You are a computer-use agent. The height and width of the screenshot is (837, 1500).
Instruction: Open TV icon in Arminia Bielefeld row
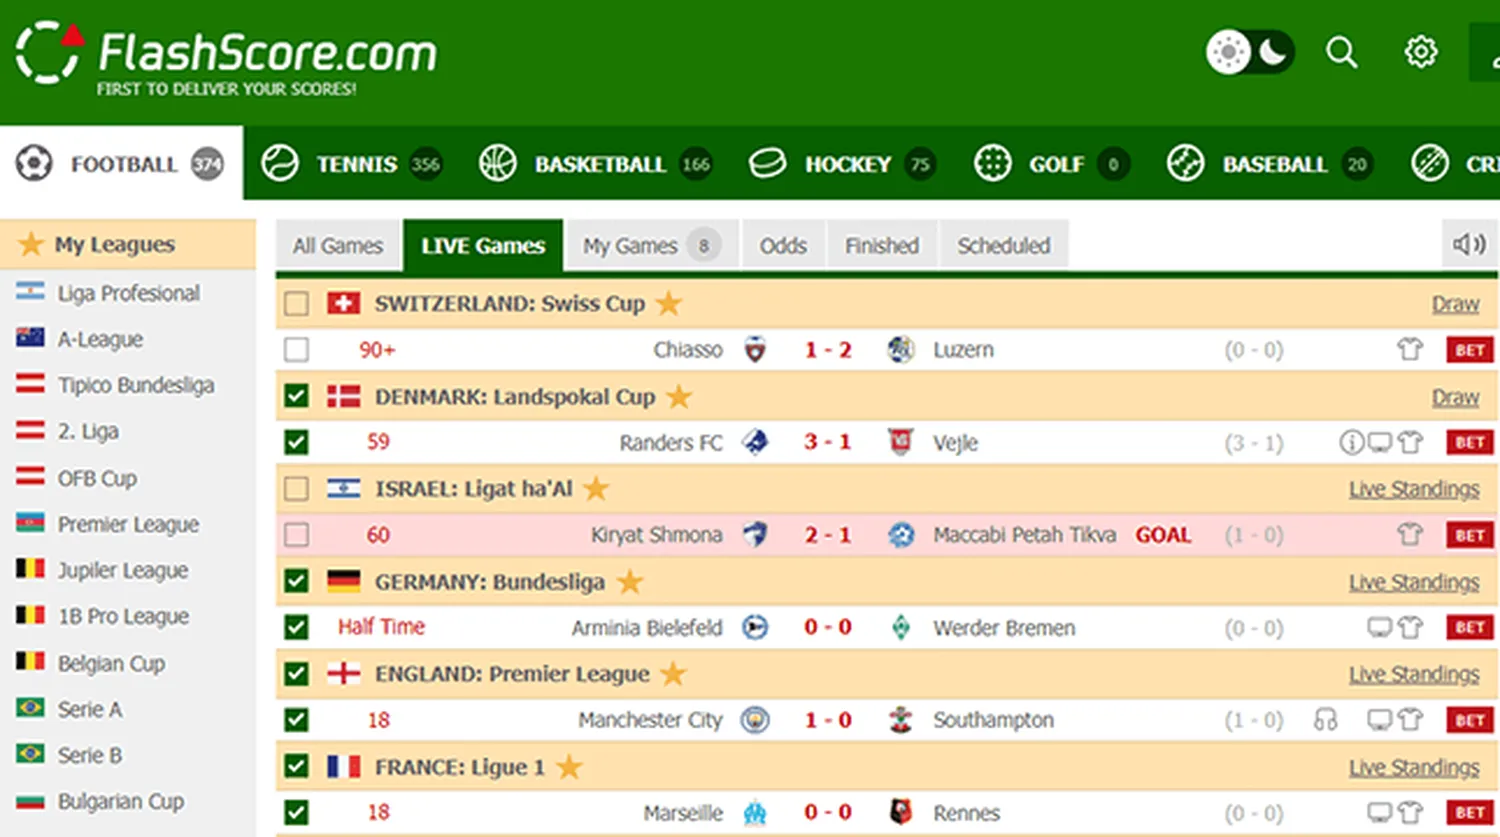click(1380, 627)
